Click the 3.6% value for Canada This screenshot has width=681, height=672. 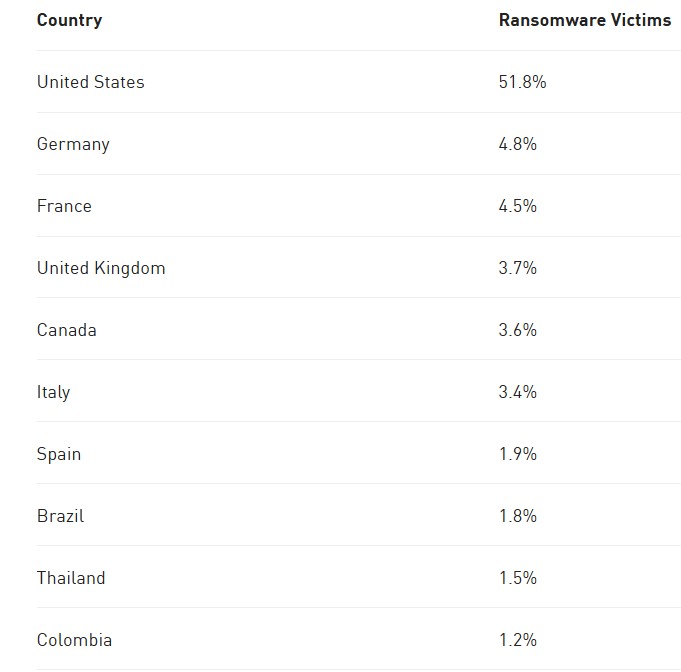pos(517,330)
